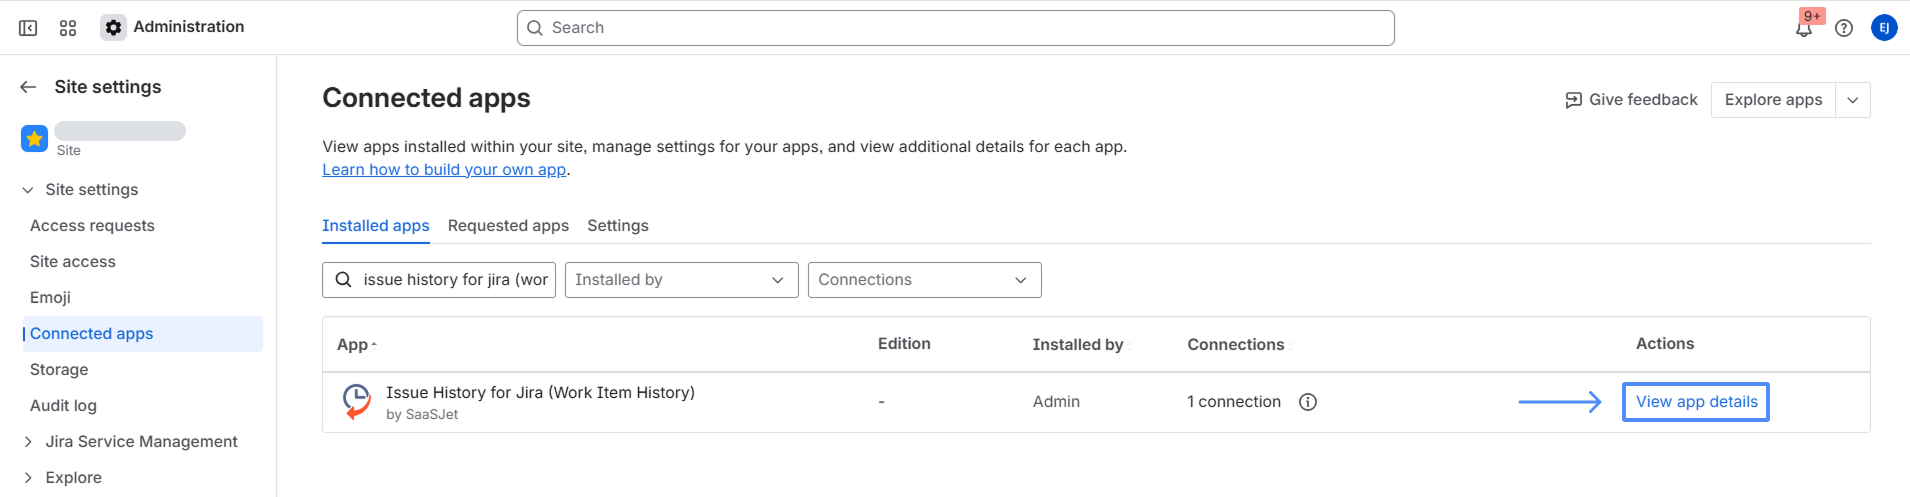Viewport: 1910px width, 497px height.
Task: Click the back arrow beside Site settings
Action: (28, 87)
